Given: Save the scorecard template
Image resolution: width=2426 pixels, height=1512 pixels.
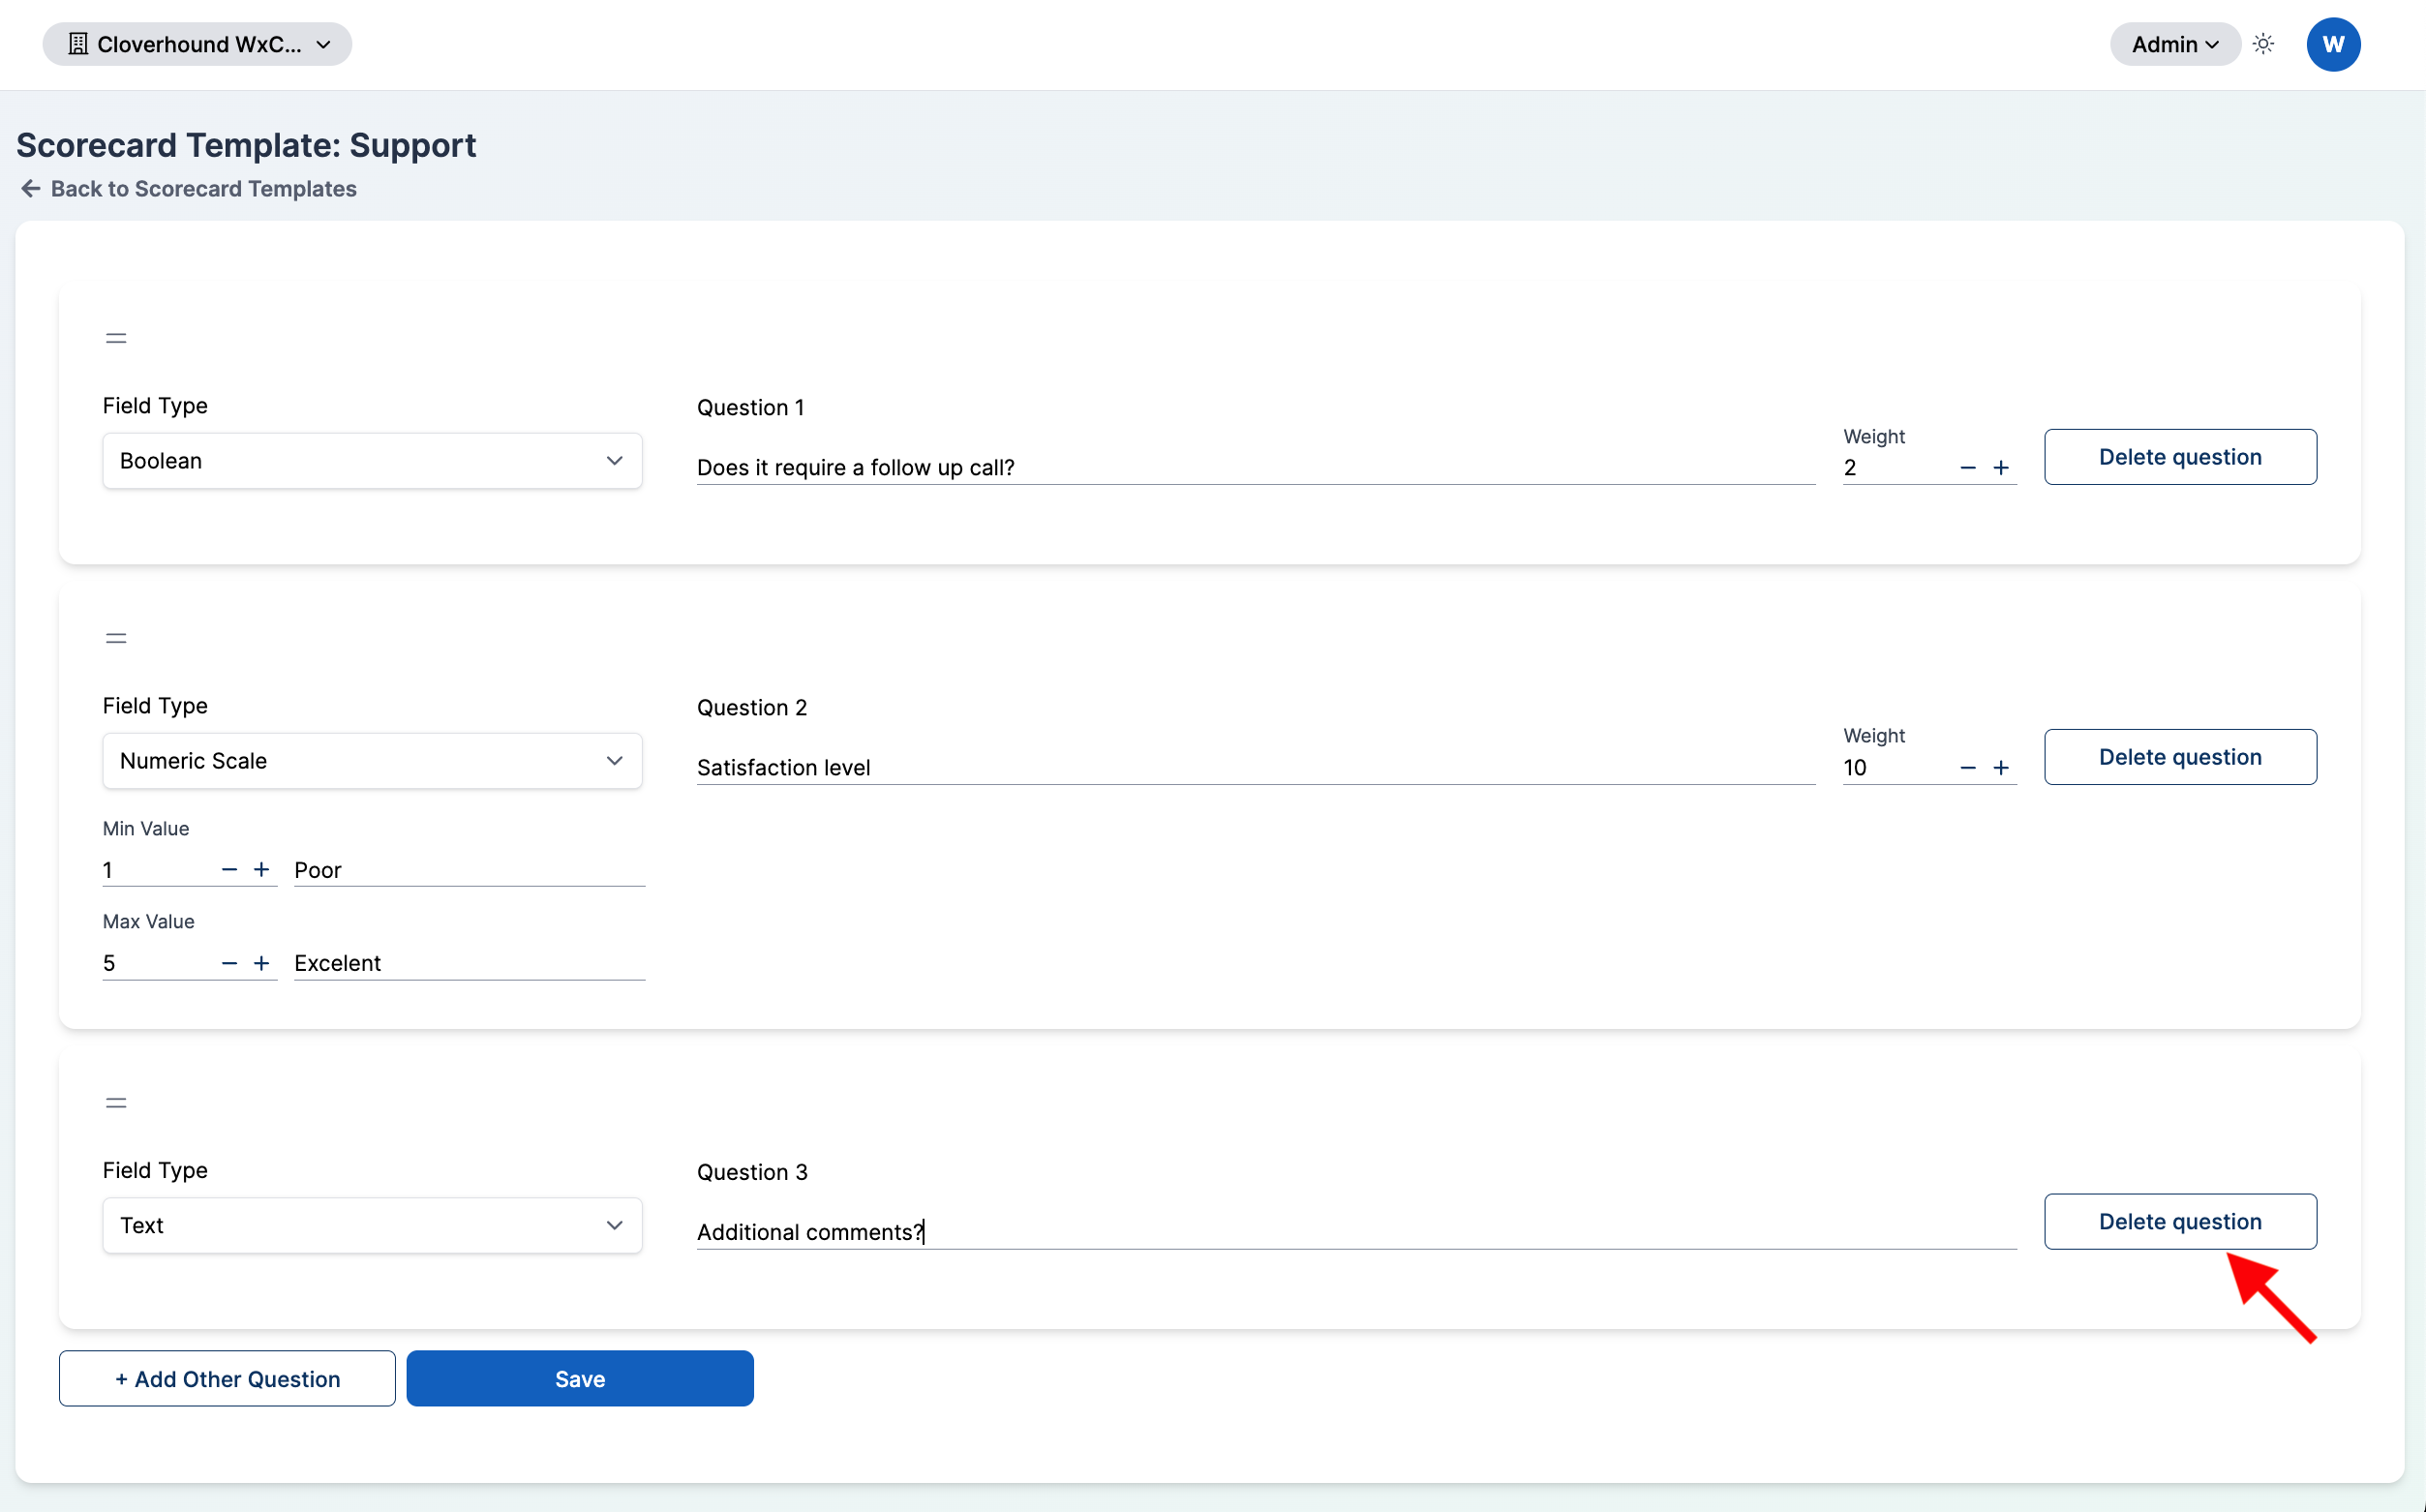Looking at the screenshot, I should (x=580, y=1378).
